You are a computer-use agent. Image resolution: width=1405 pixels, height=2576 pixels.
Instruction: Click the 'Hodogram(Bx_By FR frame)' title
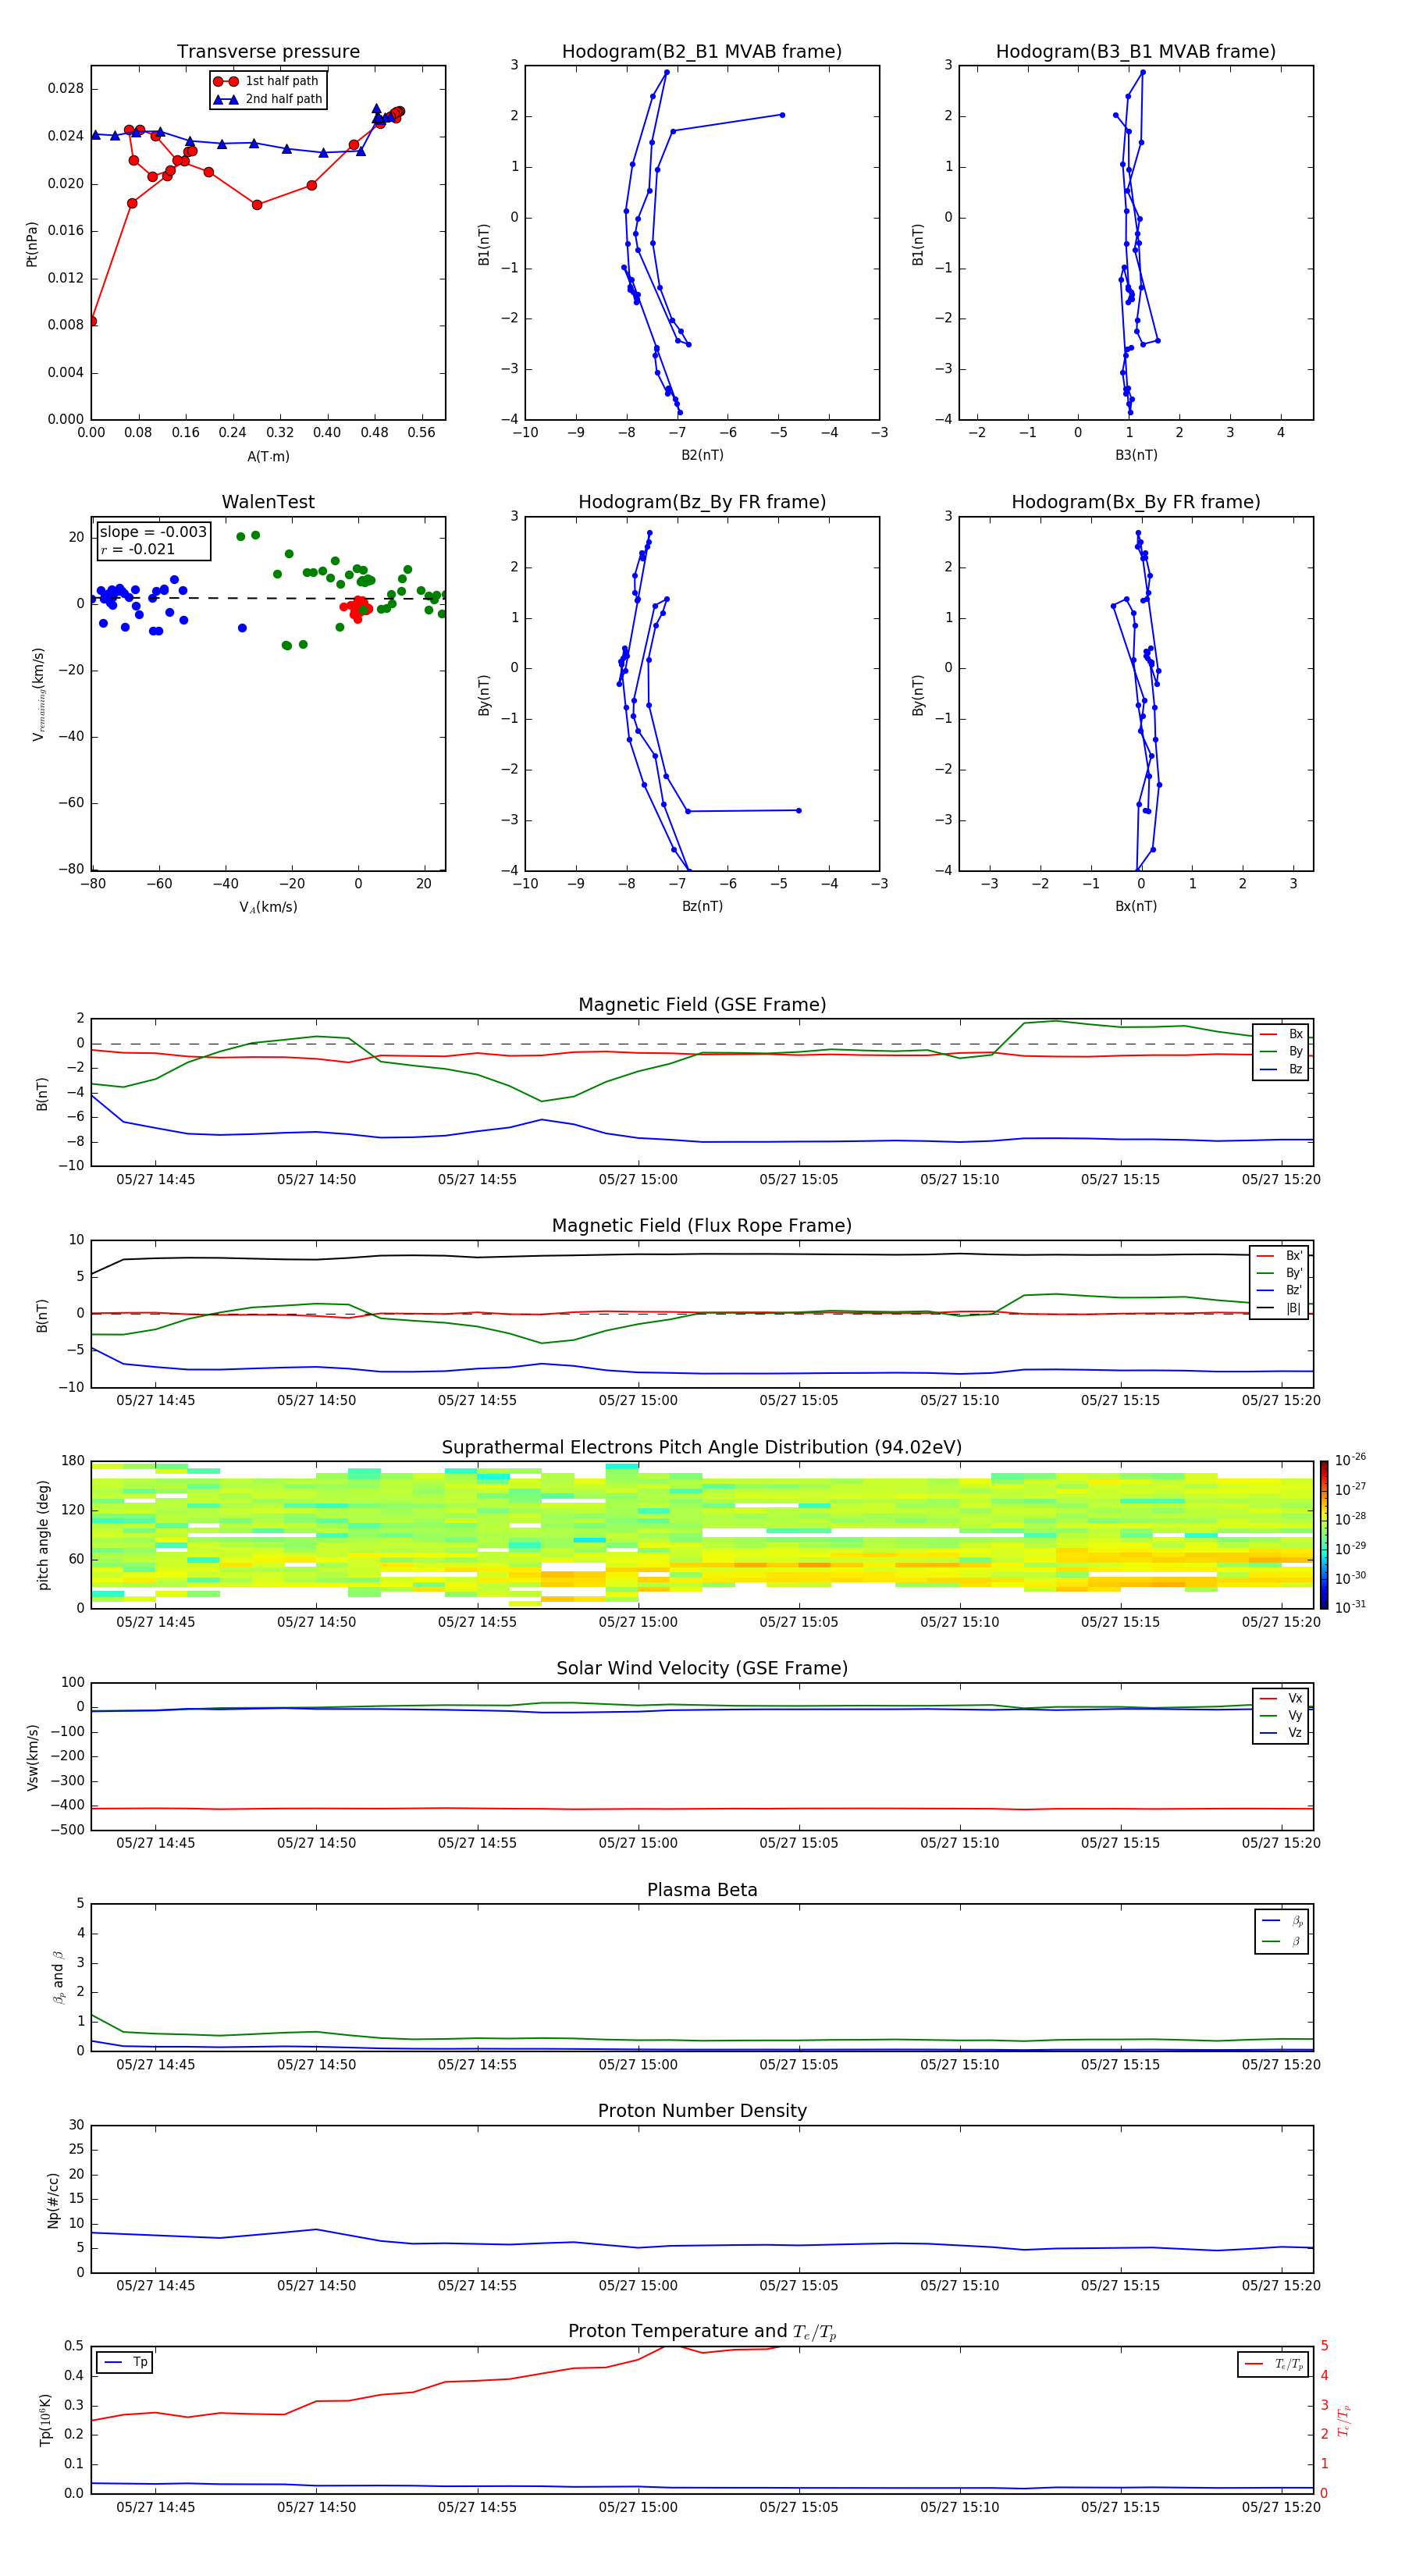(1136, 502)
